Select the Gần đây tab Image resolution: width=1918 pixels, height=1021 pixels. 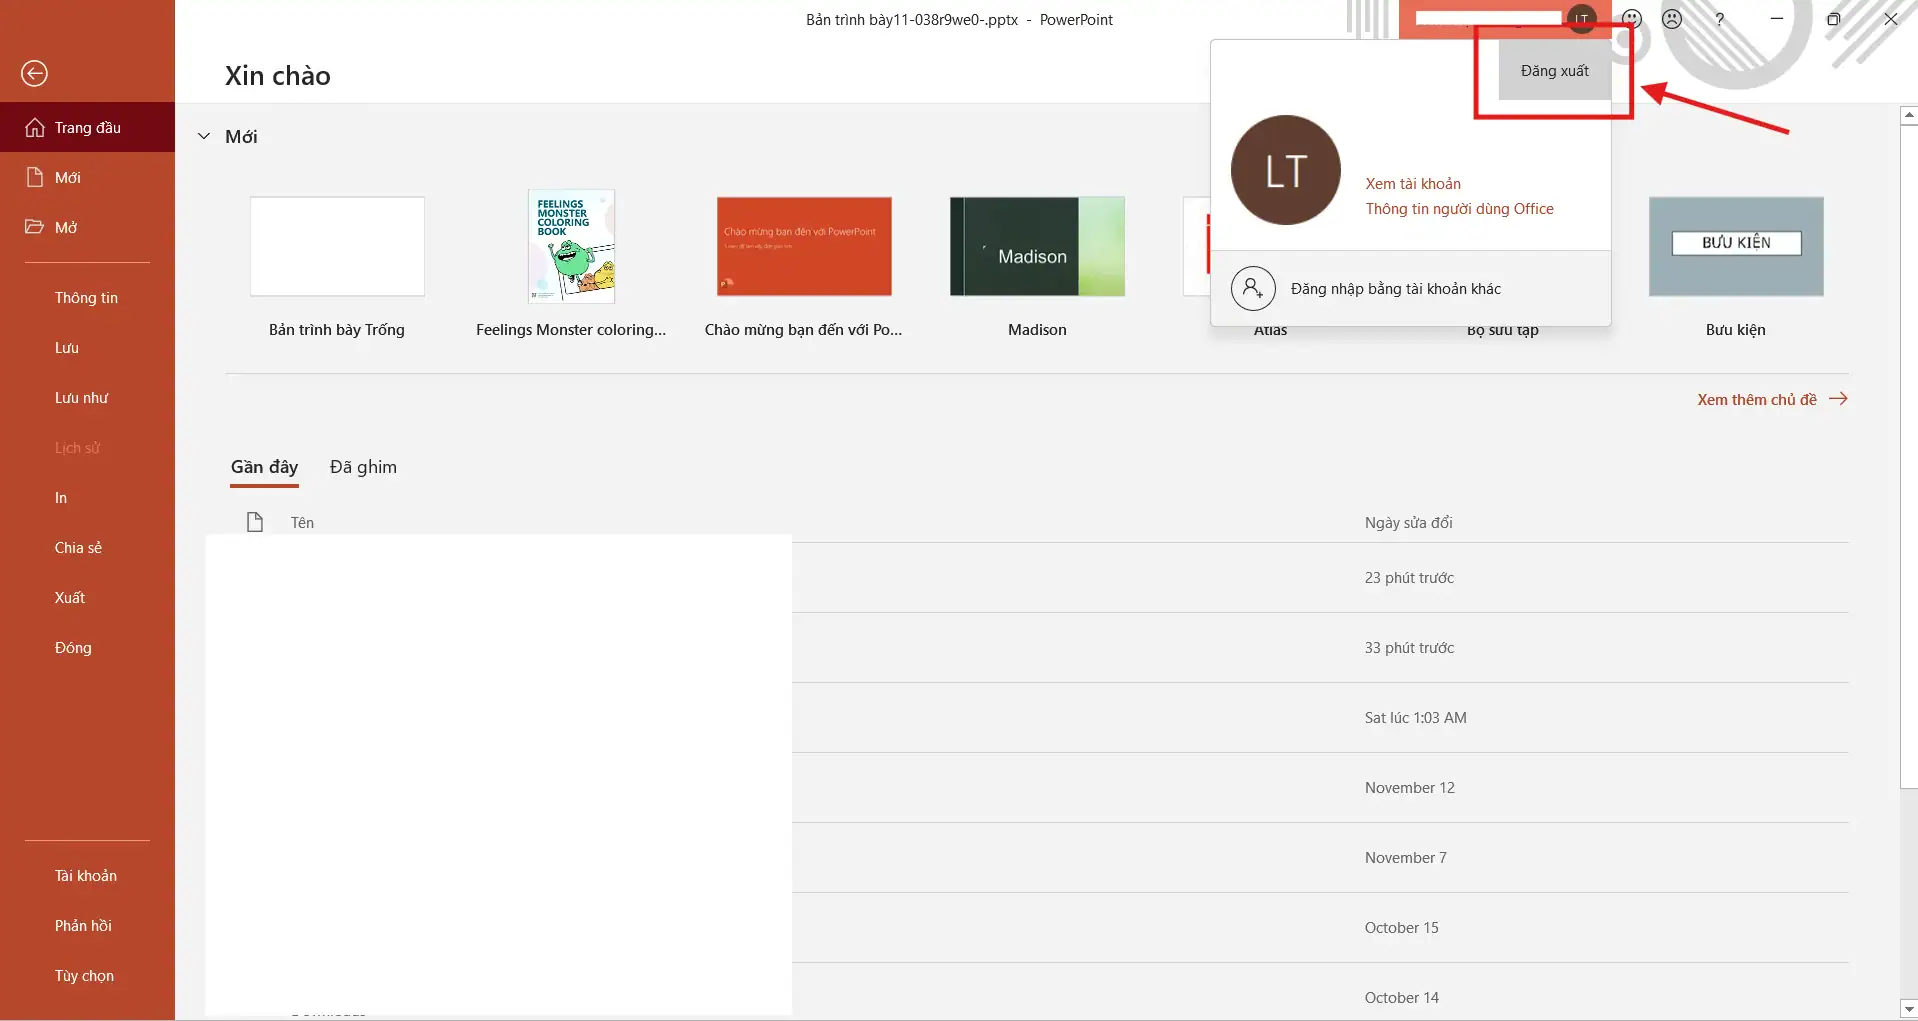tap(264, 467)
